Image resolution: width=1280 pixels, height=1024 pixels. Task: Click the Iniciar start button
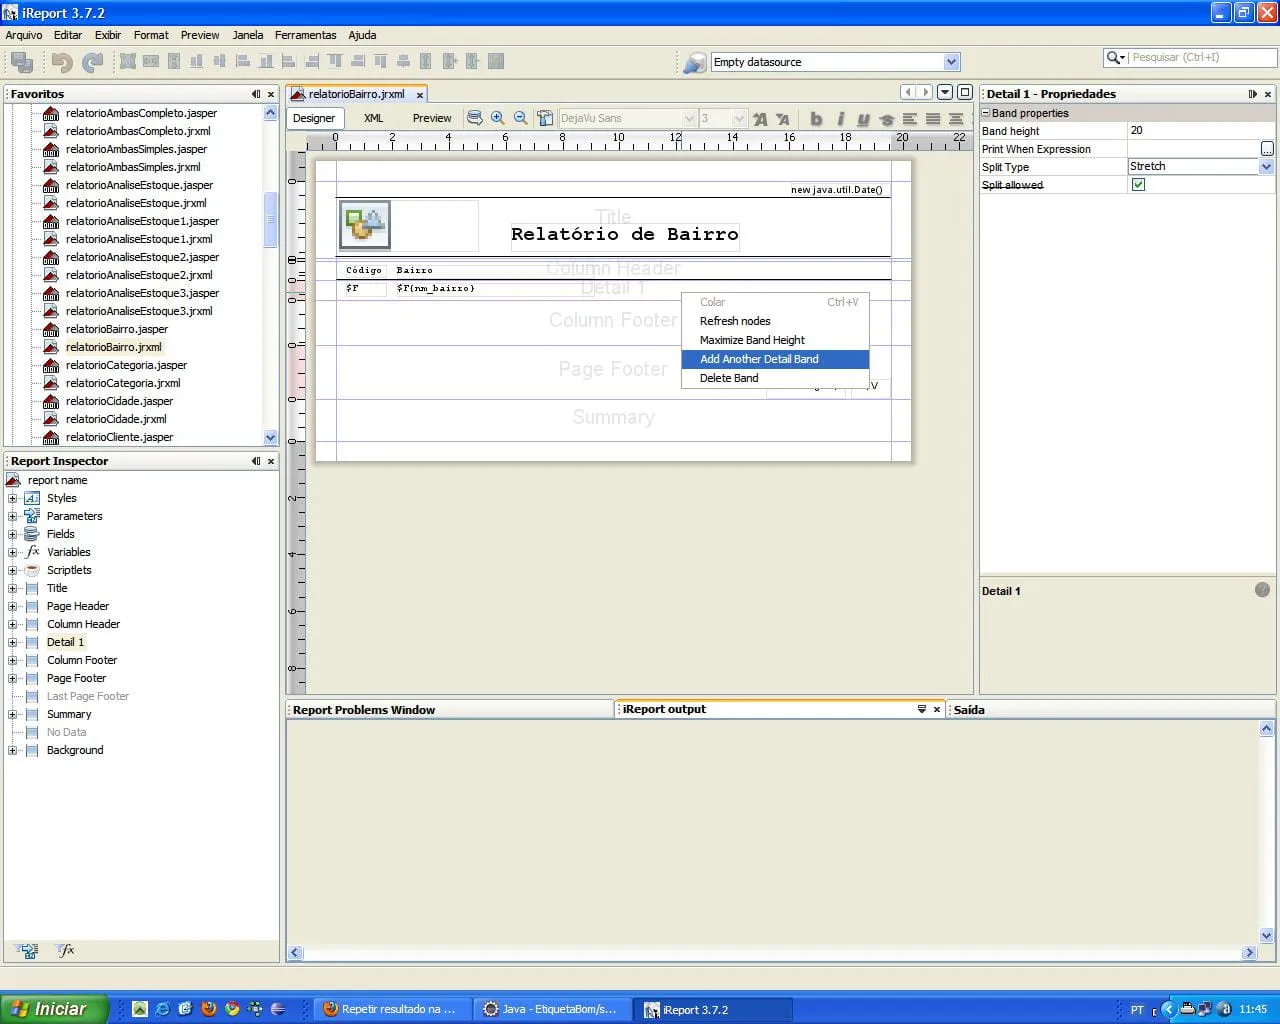[x=53, y=1009]
